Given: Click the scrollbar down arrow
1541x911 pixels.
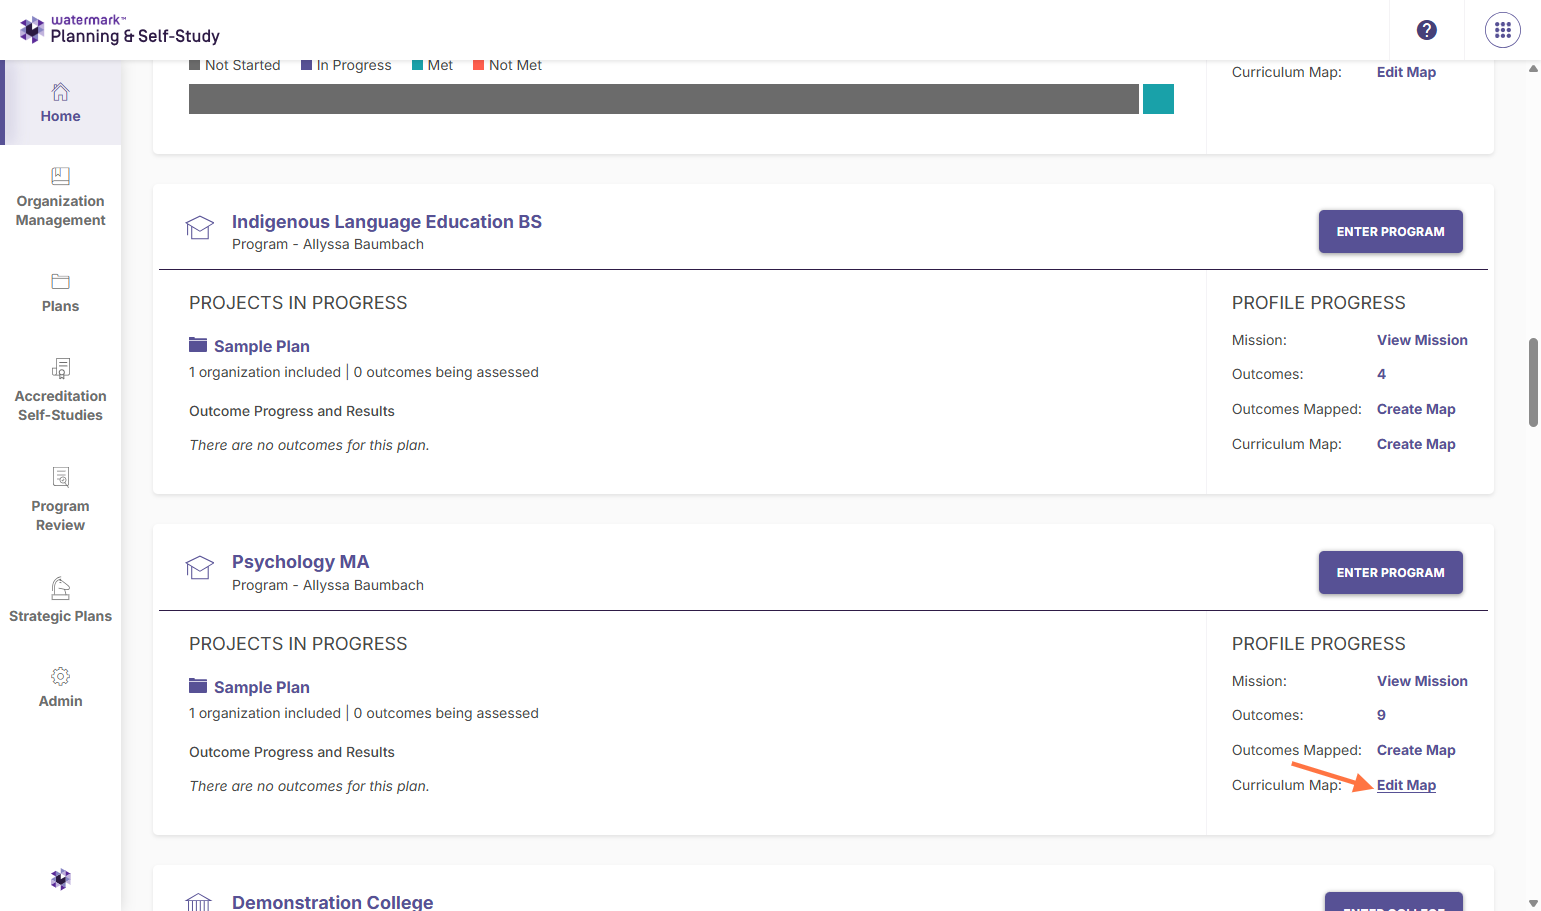Looking at the screenshot, I should pyautogui.click(x=1533, y=903).
